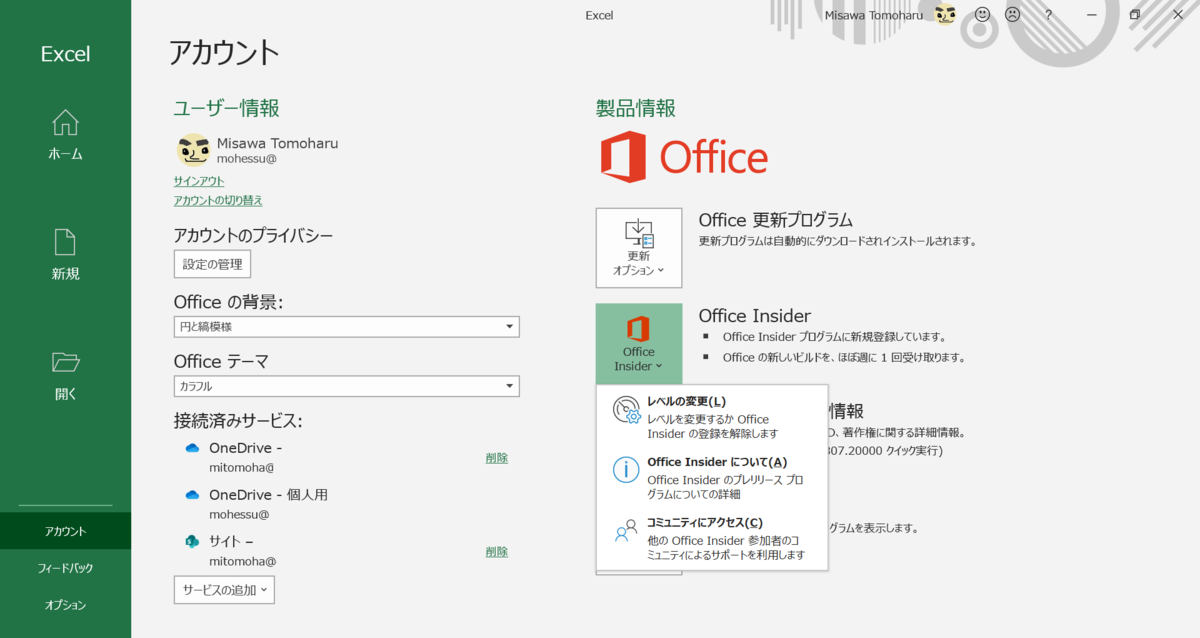The image size is (1200, 638).
Task: Click the SharePoint サイト icon
Action: coord(192,541)
